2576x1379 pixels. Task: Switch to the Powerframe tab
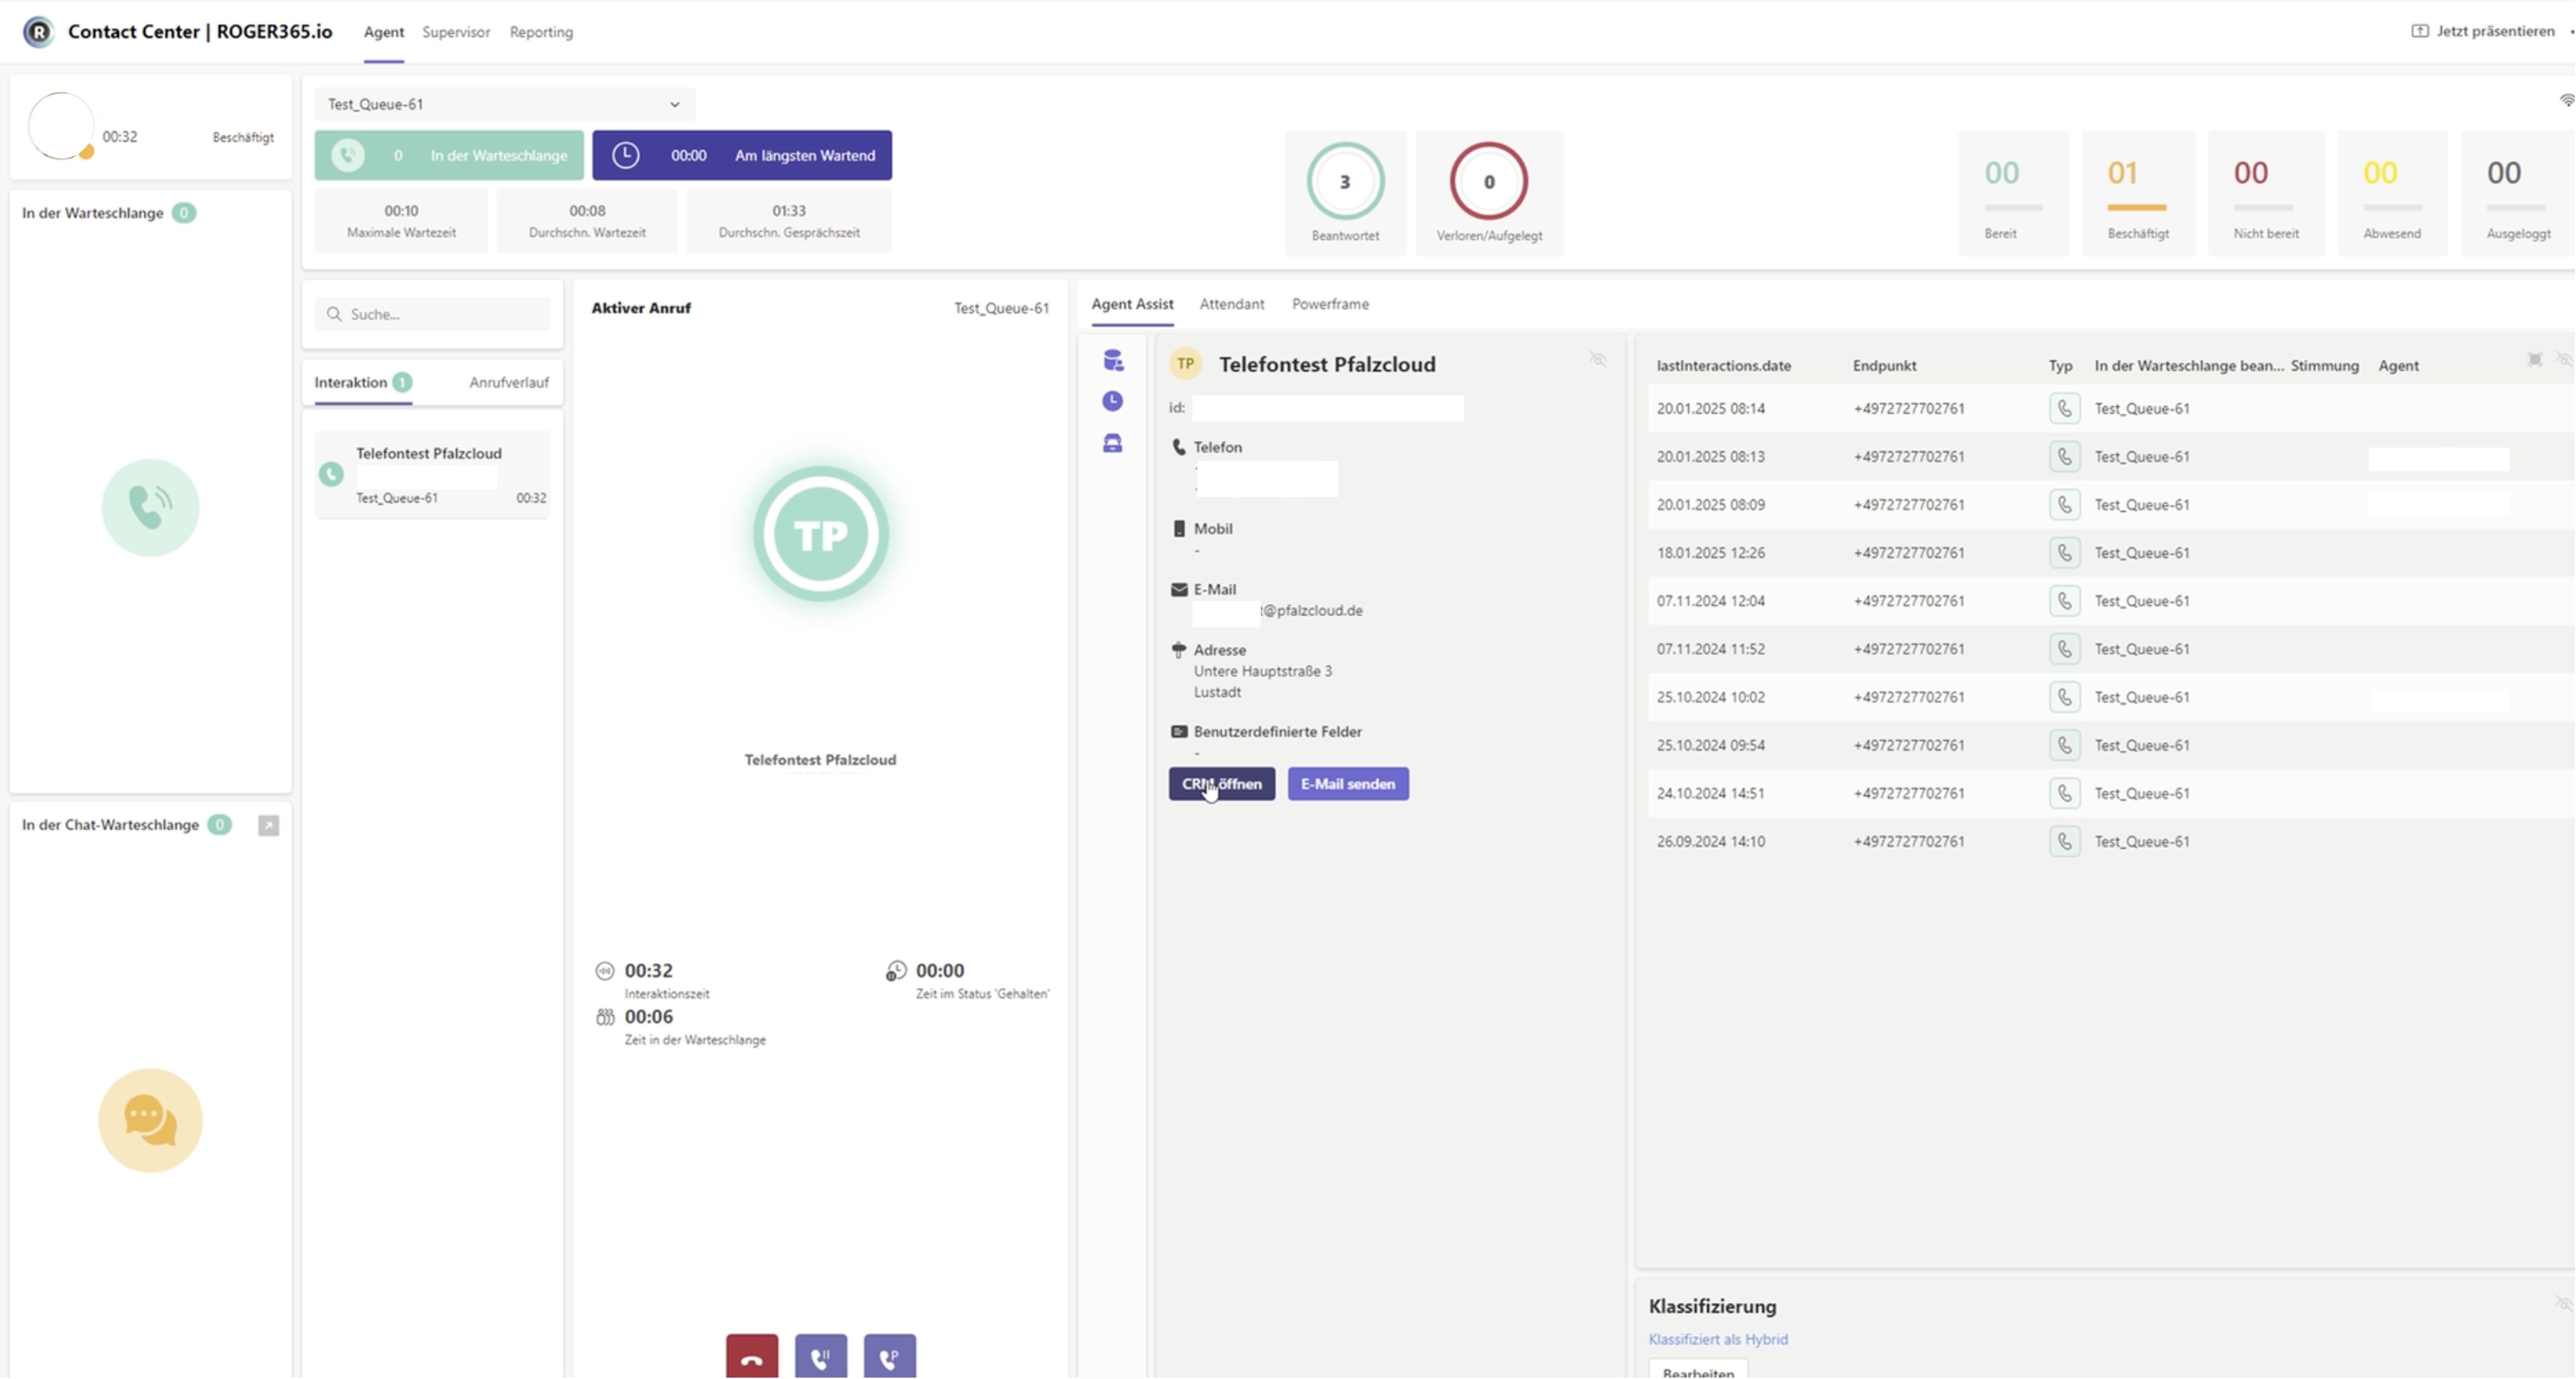point(1329,304)
